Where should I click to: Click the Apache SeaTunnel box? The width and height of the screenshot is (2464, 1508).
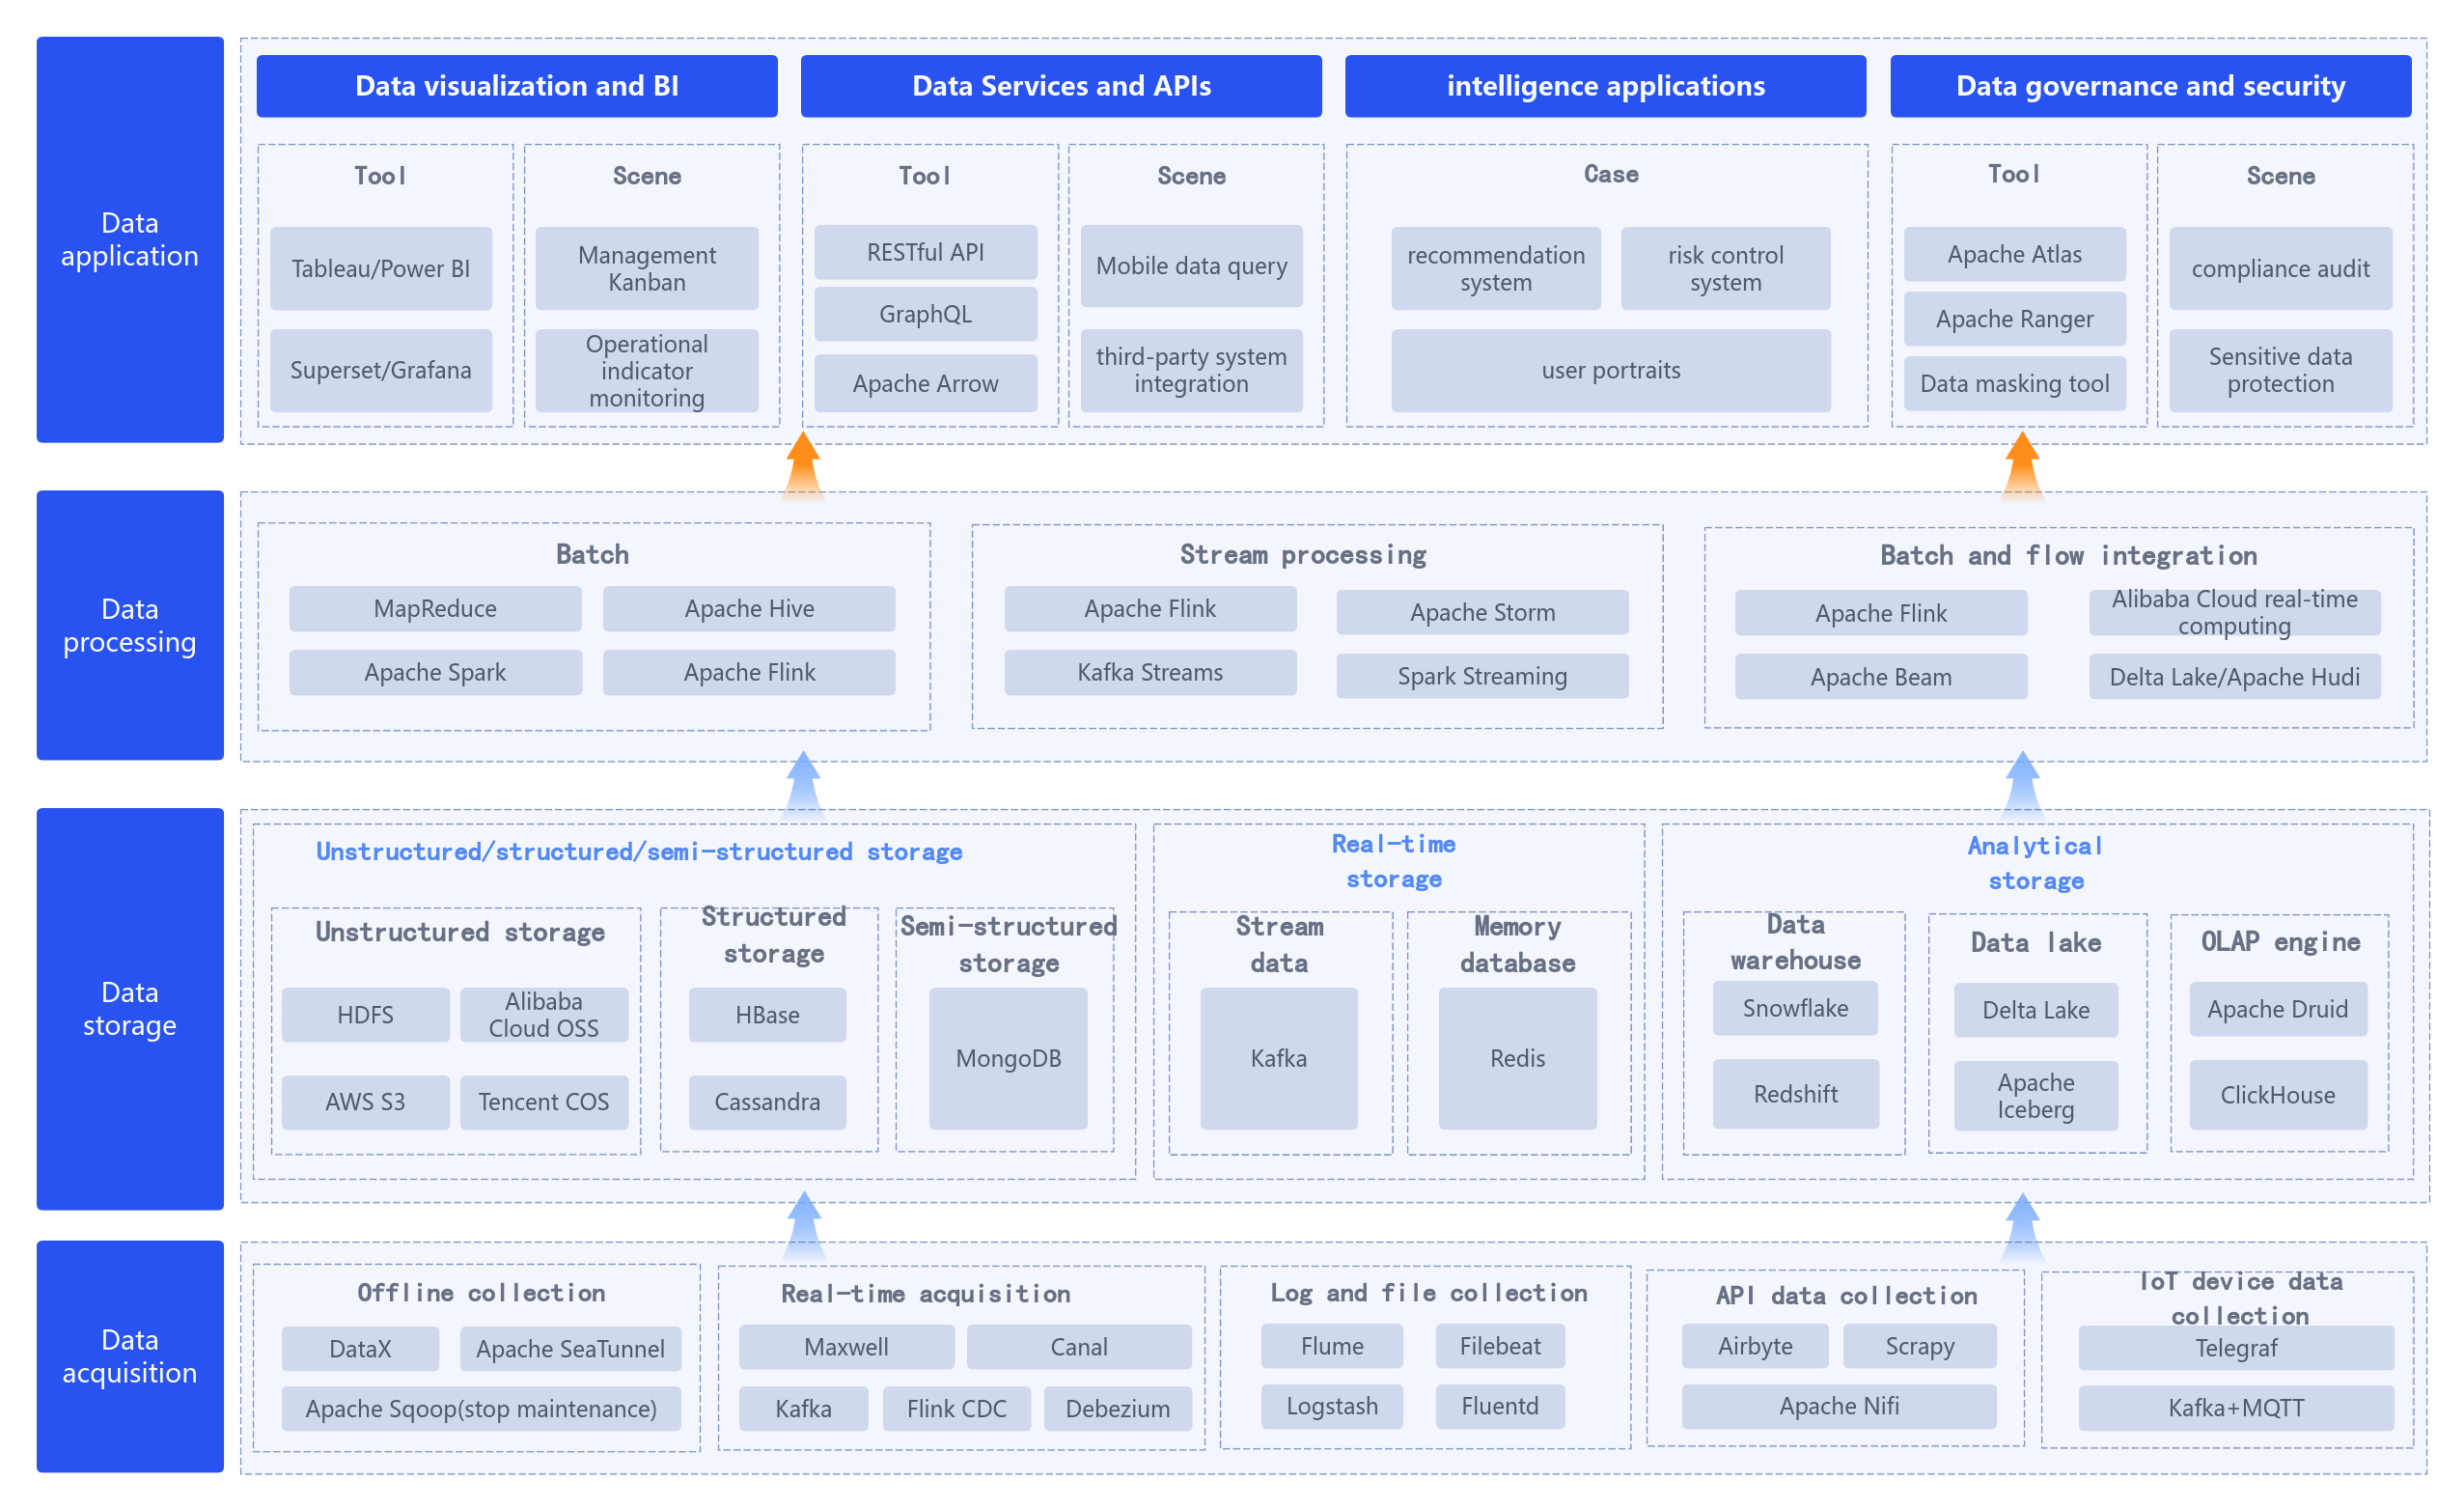[x=570, y=1349]
